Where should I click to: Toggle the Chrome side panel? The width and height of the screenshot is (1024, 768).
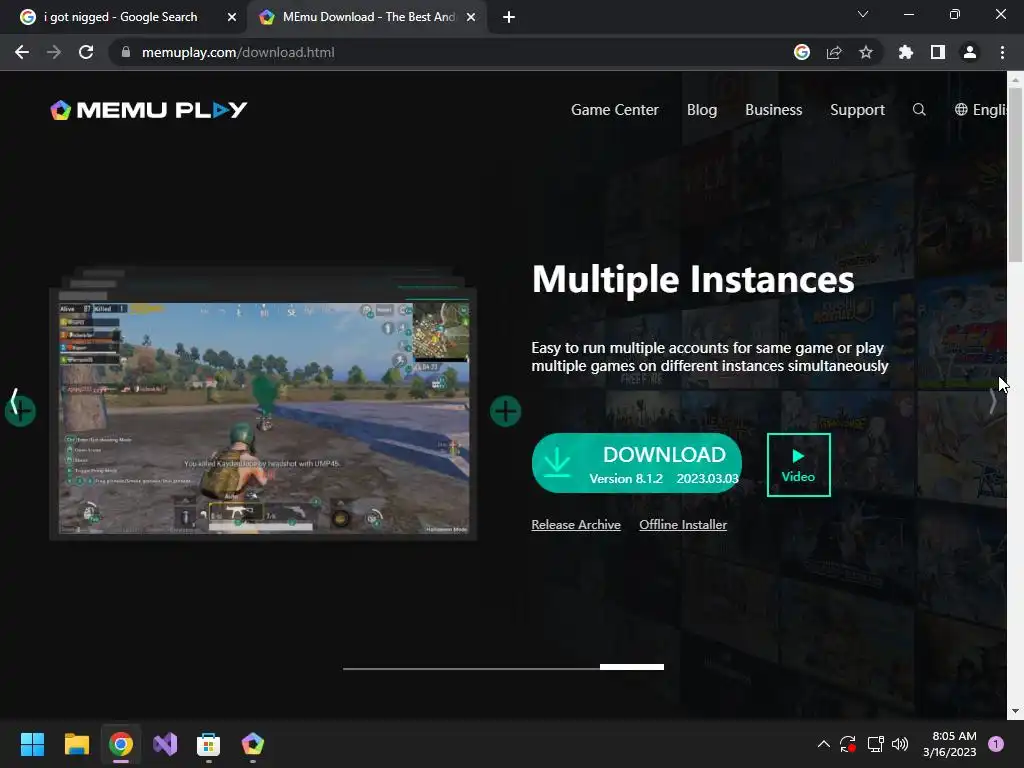coord(938,52)
